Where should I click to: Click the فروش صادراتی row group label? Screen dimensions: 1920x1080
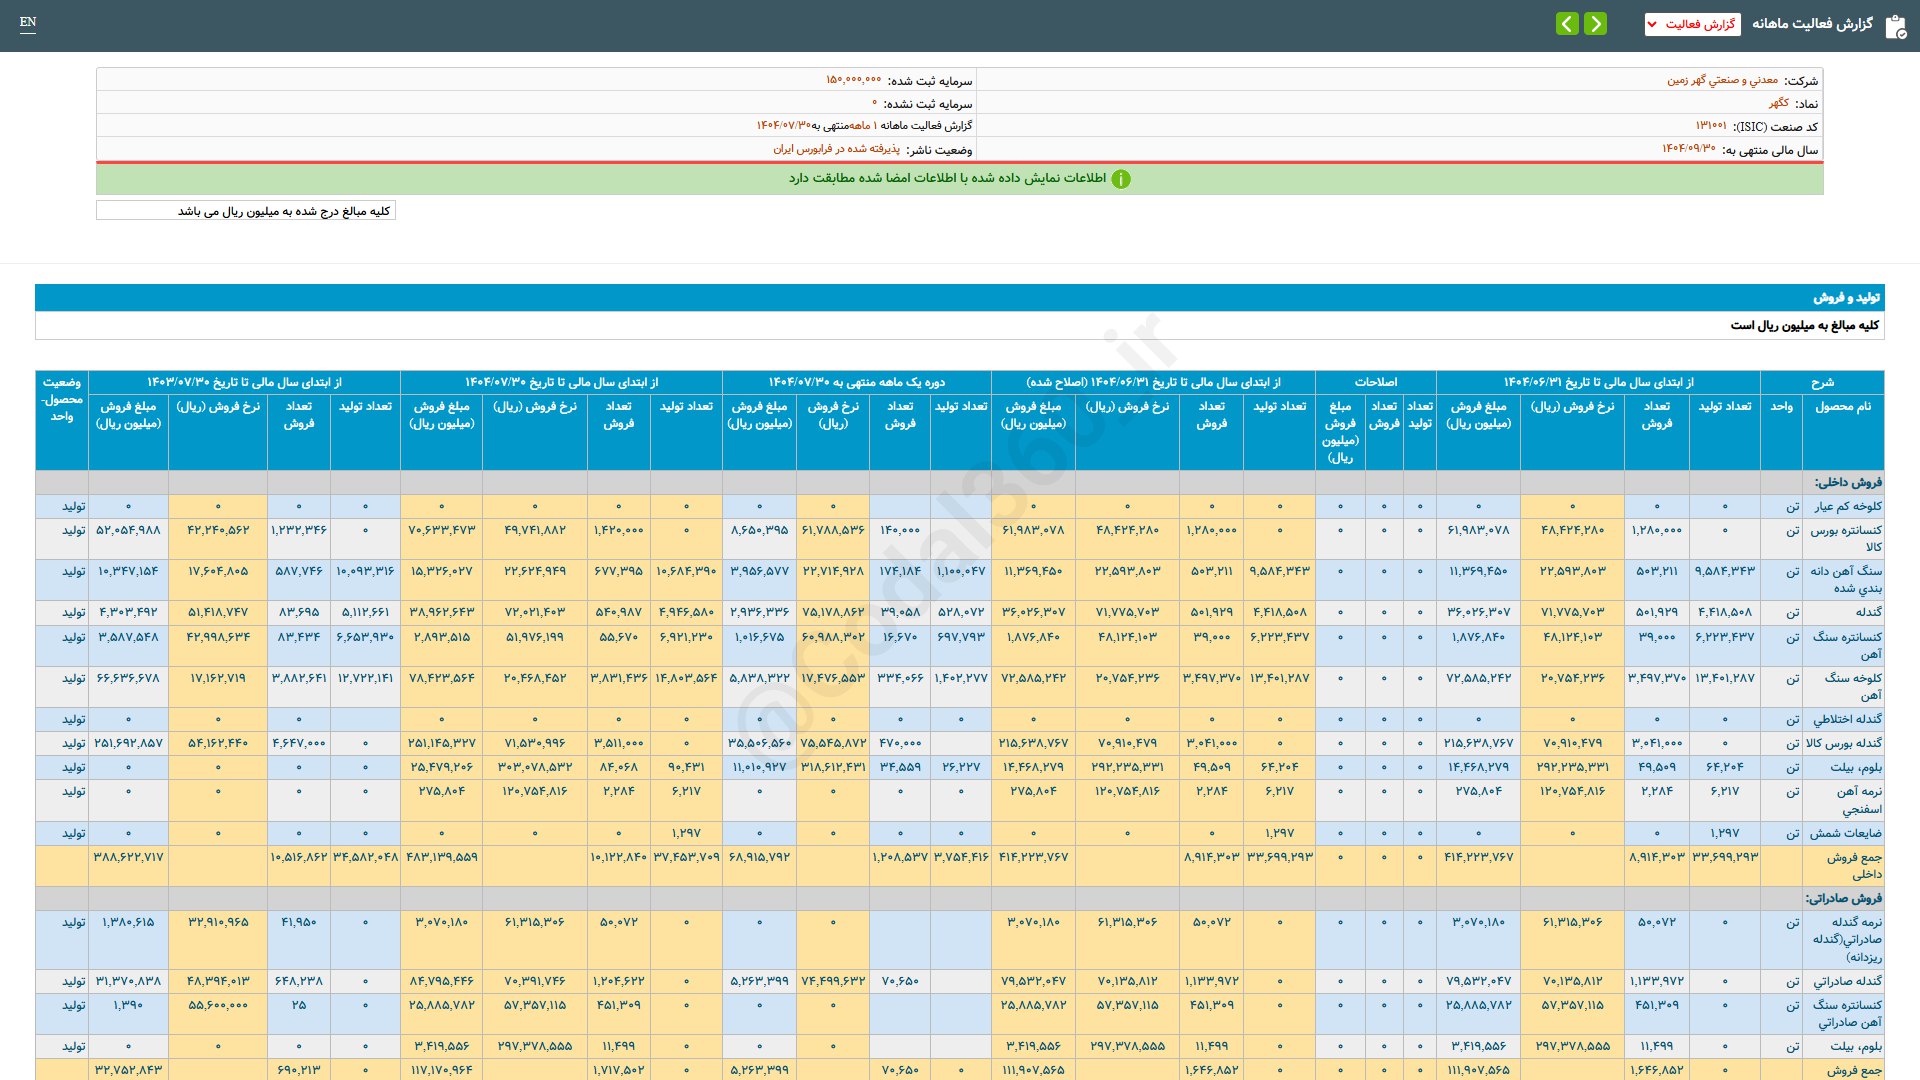[1843, 898]
